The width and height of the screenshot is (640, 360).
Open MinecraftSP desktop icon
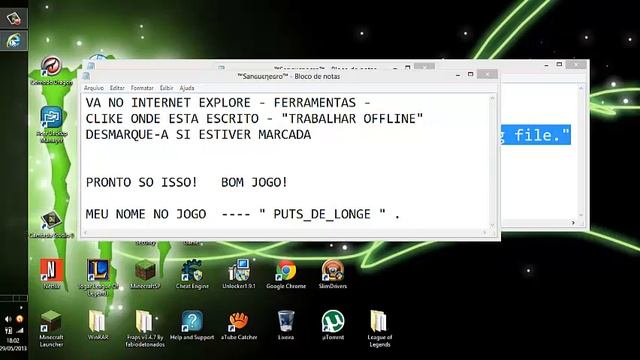pos(145,274)
